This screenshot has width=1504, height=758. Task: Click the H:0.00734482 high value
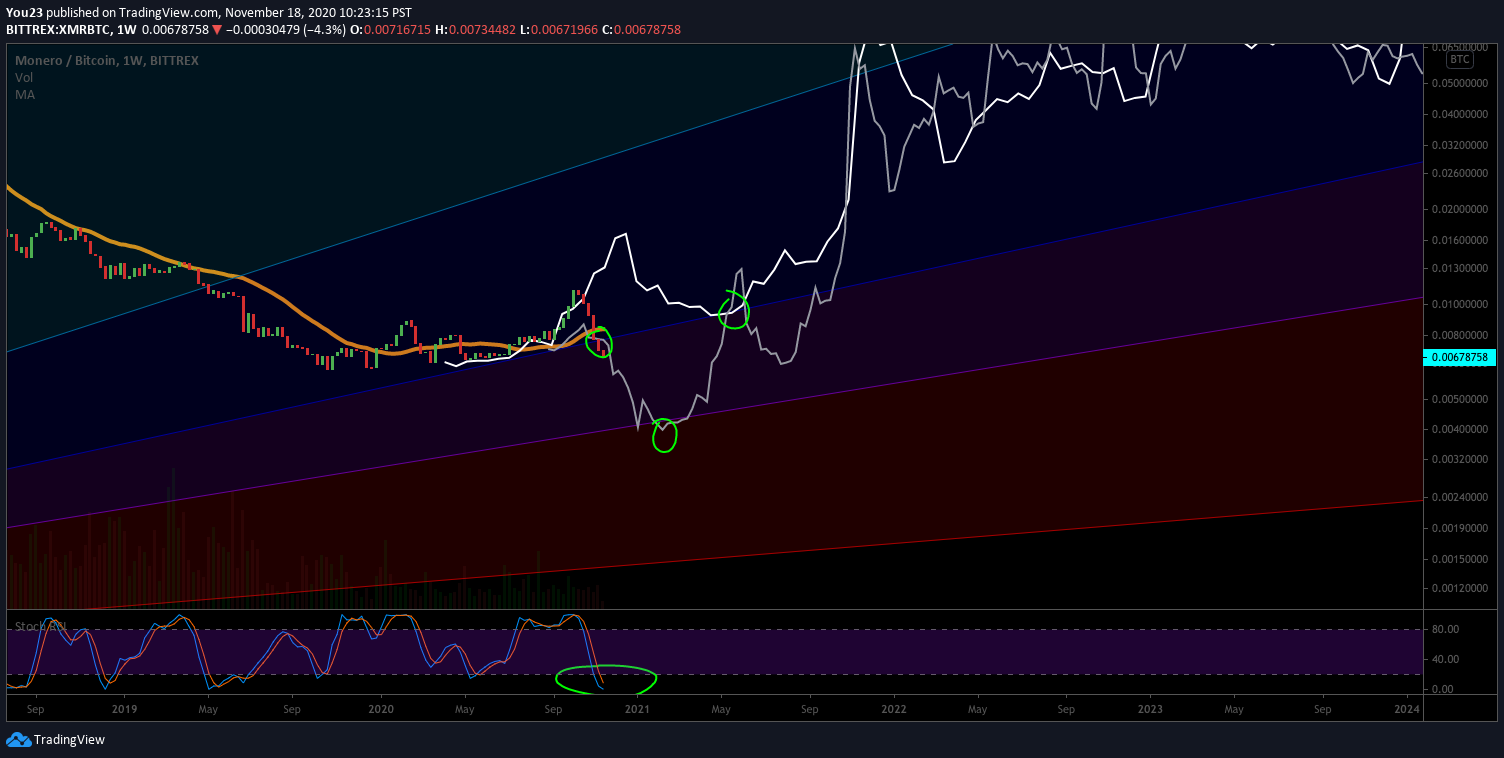click(475, 30)
